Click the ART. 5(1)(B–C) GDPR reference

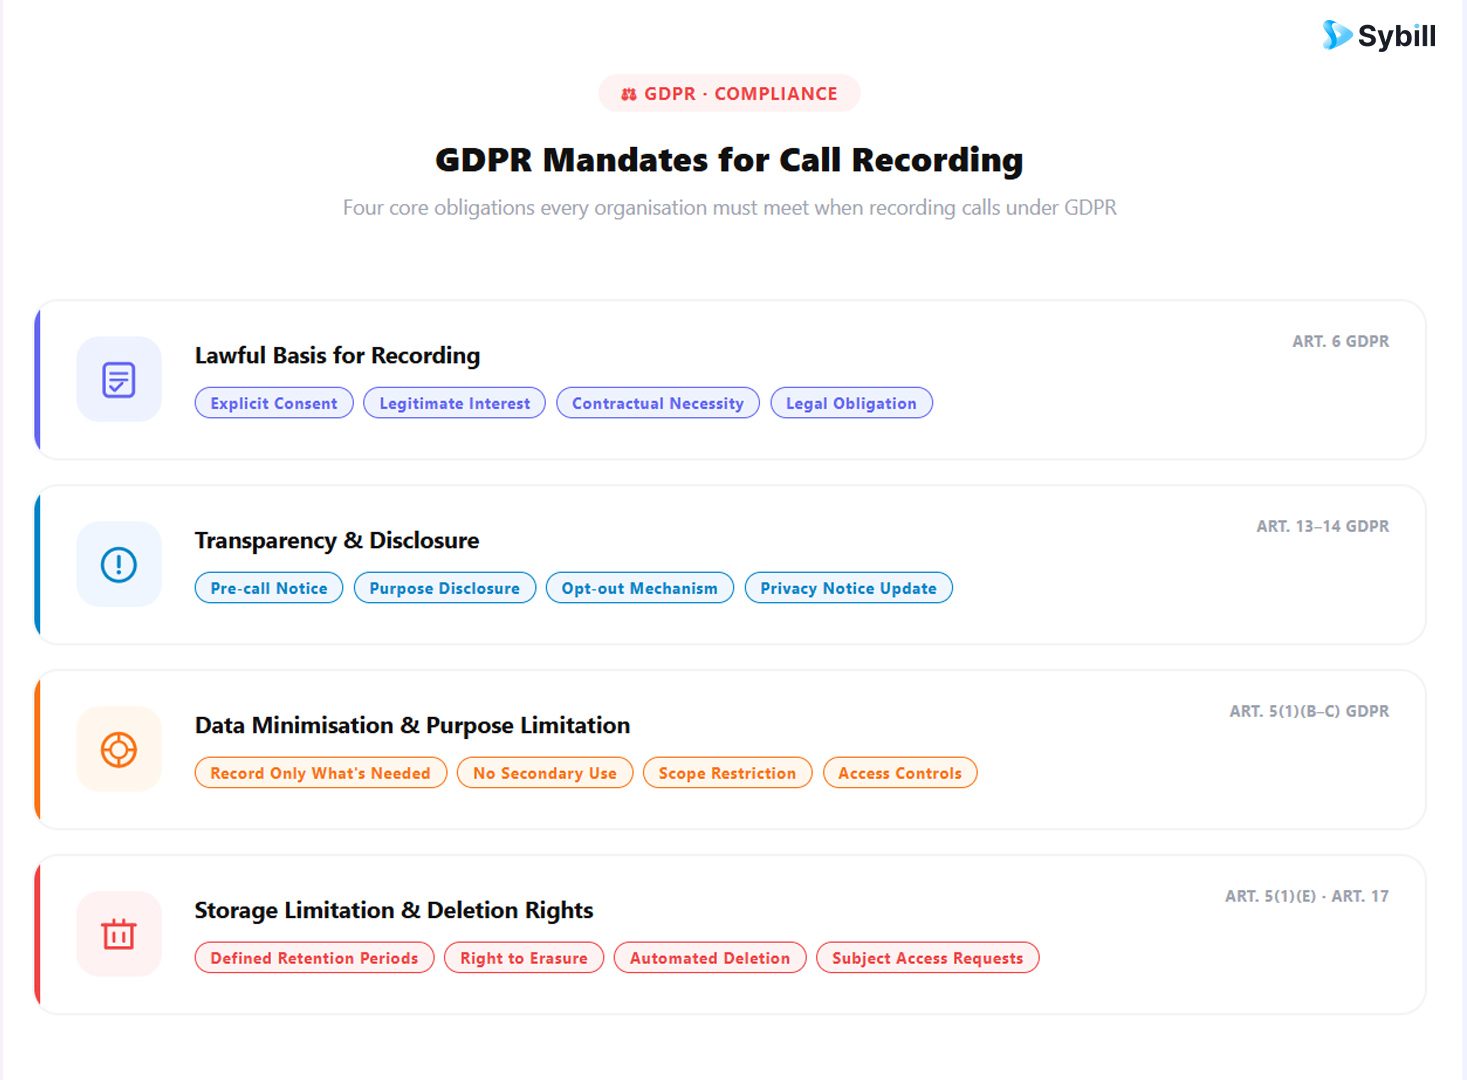point(1309,711)
